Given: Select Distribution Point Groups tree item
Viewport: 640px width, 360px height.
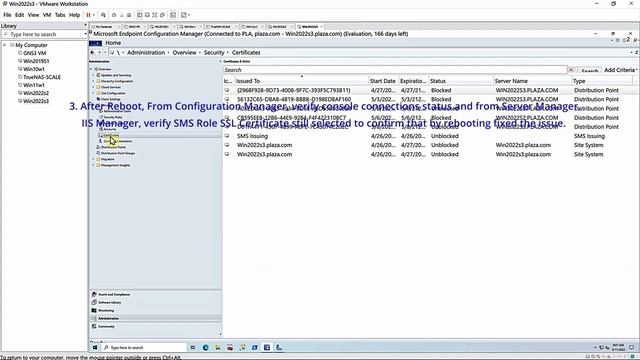Looking at the screenshot, I should click(x=116, y=153).
